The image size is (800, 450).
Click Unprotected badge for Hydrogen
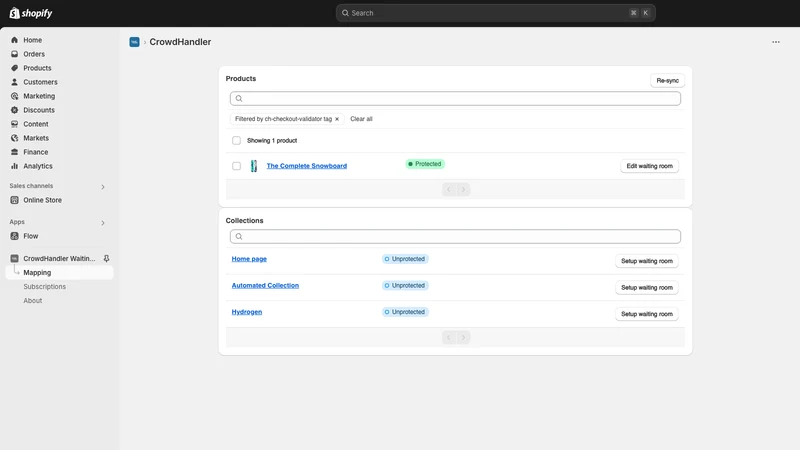405,312
